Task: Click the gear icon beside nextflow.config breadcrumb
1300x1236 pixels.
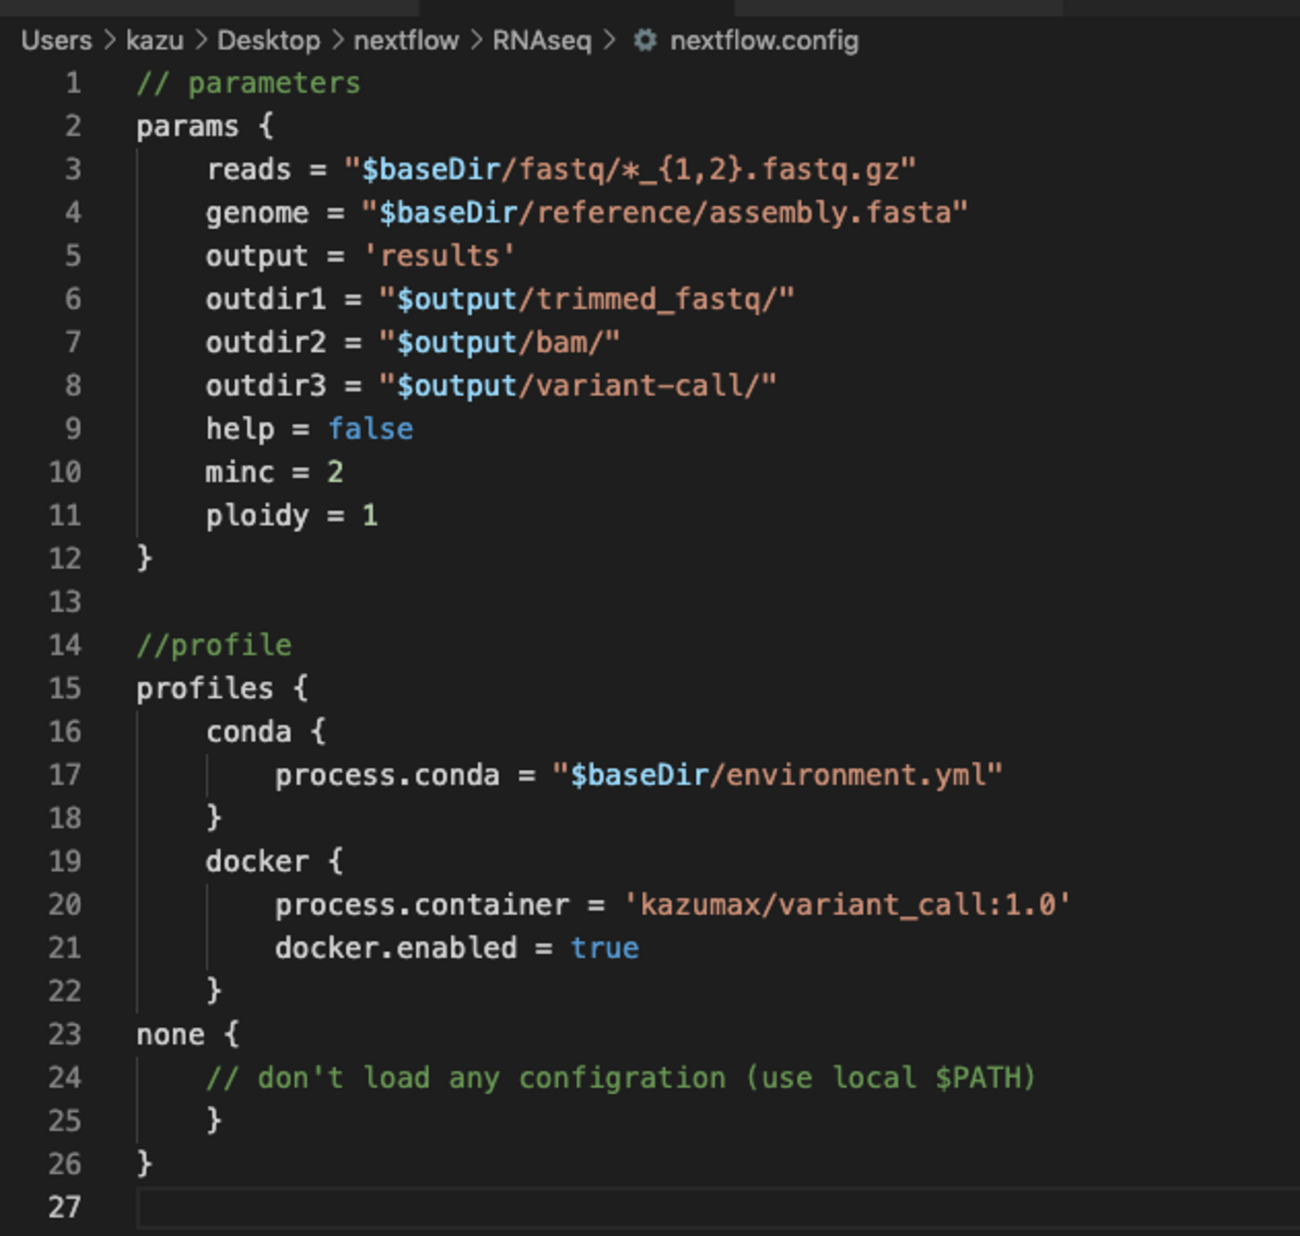Action: 645,40
